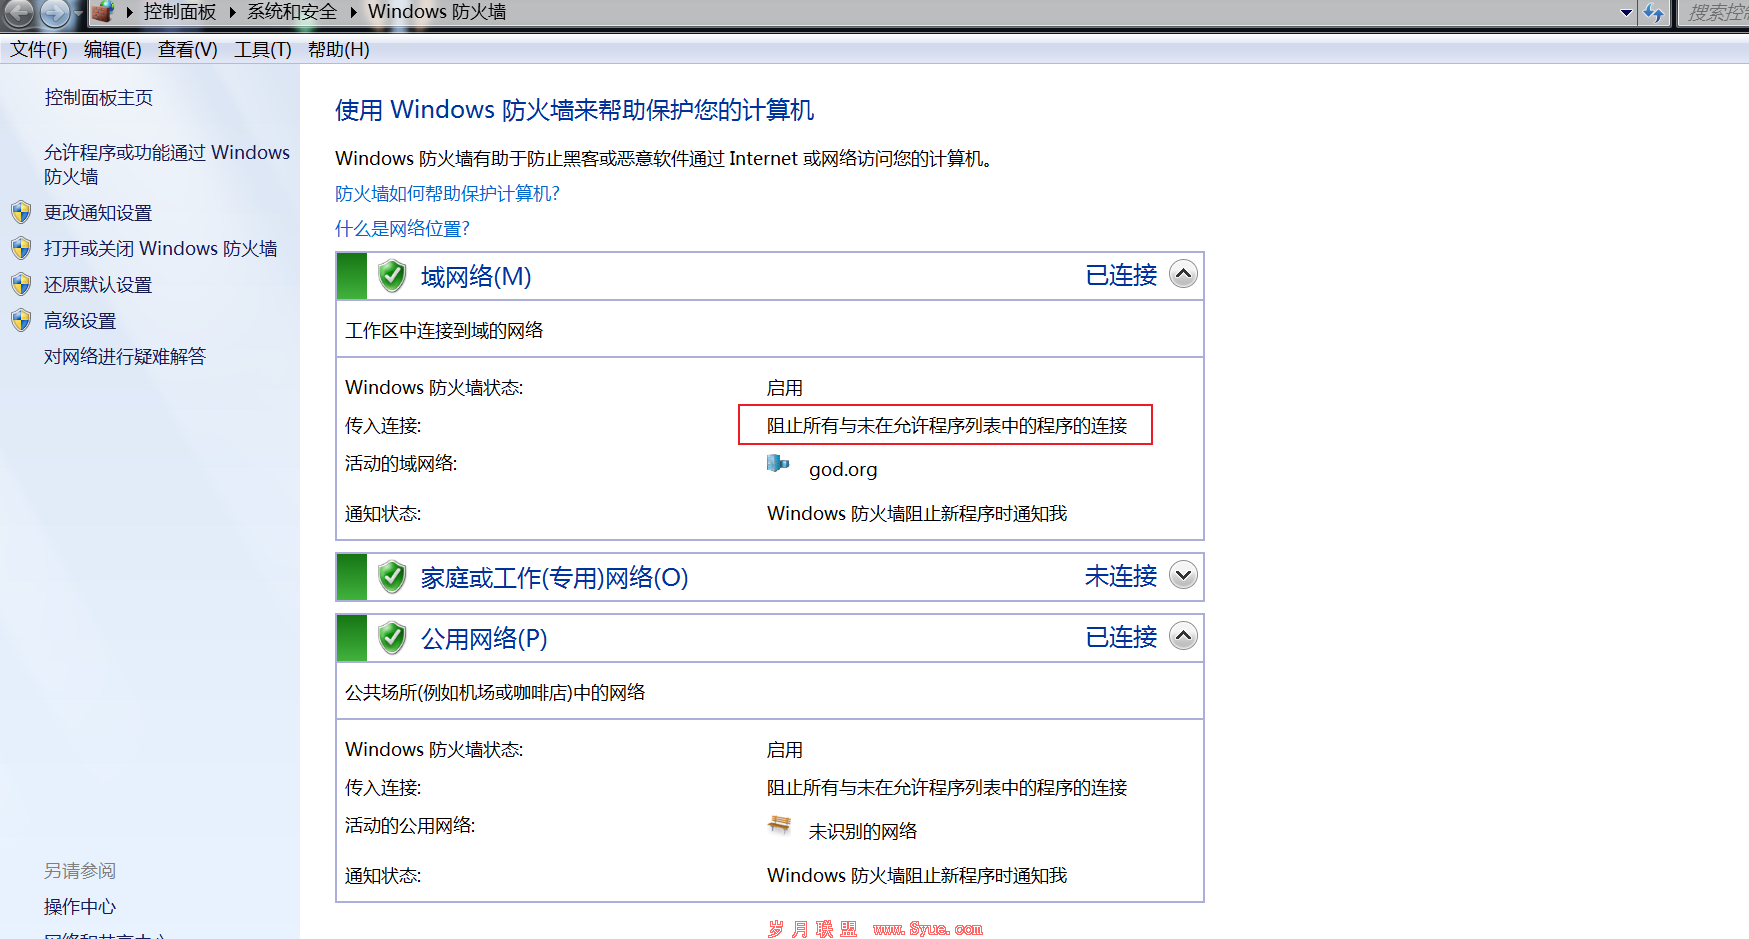
Task: Open breadcrumb arrow after 控制面板
Action: [x=232, y=13]
